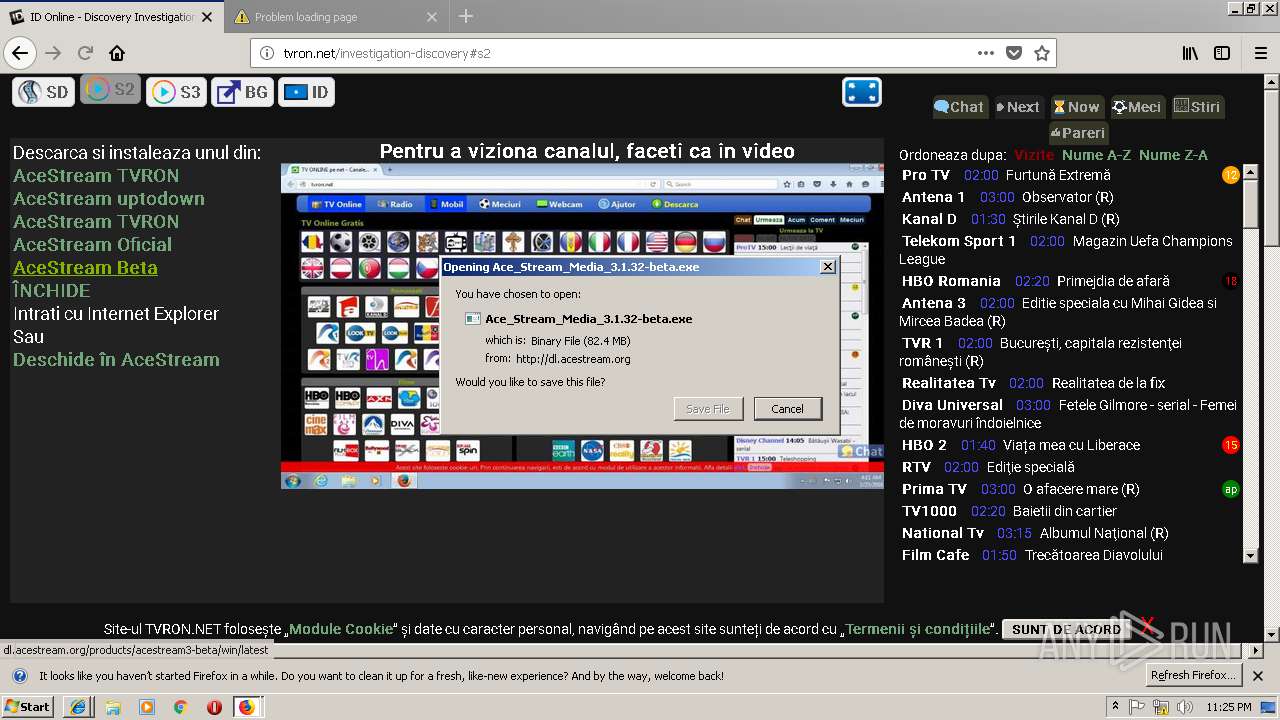Go back with the browser back arrow
1280x720 pixels.
click(x=21, y=53)
